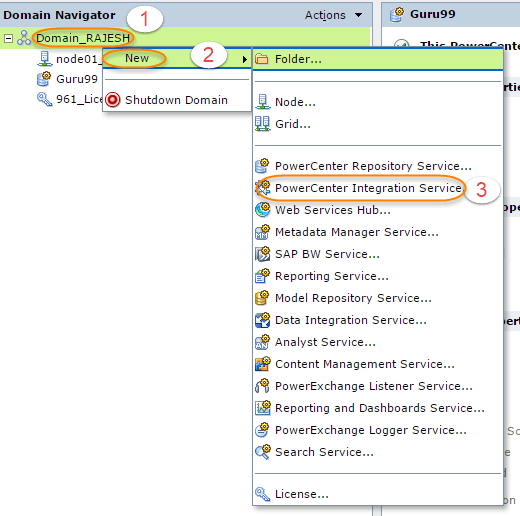Click the Reporting Service icon
The width and height of the screenshot is (520, 516).
click(262, 276)
